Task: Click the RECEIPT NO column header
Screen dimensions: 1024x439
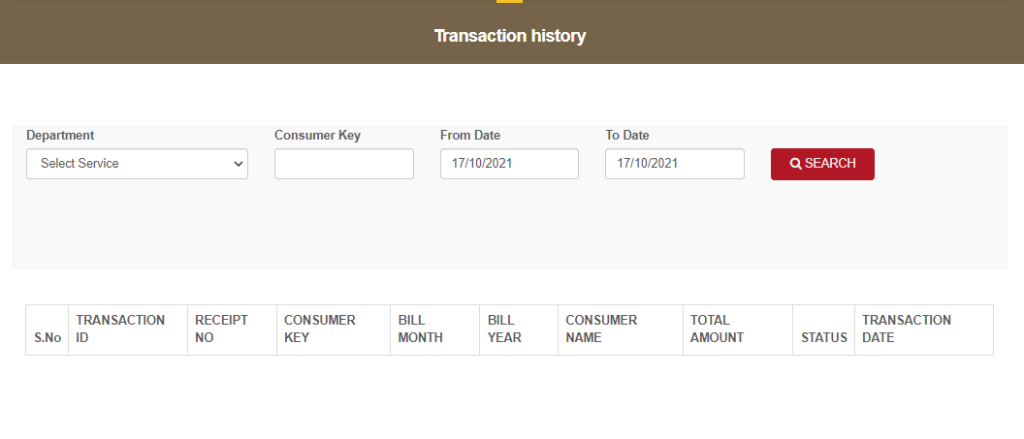Action: (232, 330)
